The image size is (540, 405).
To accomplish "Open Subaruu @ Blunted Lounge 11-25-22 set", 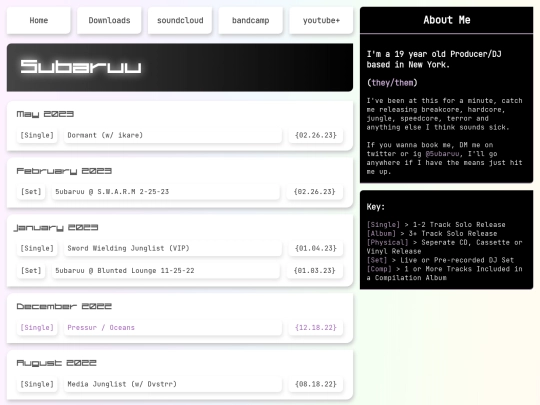I will (166, 270).
